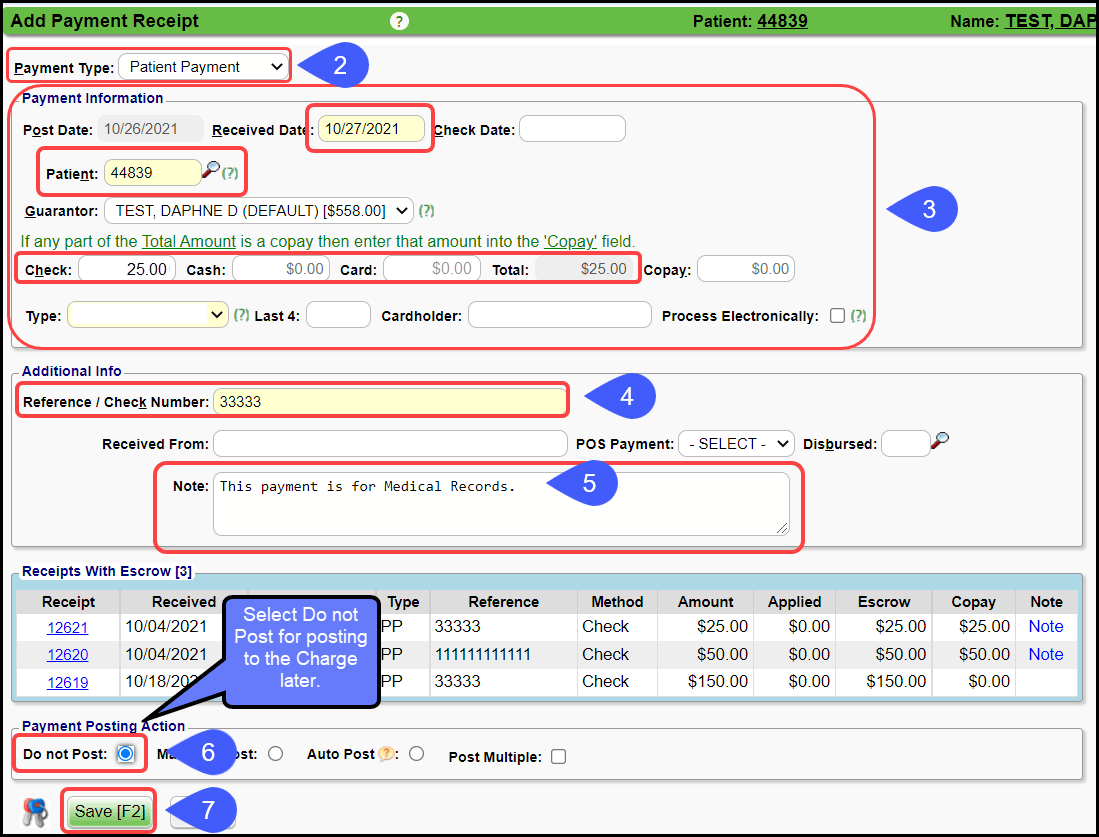Enable the Post Multiple checkbox

pyautogui.click(x=558, y=756)
